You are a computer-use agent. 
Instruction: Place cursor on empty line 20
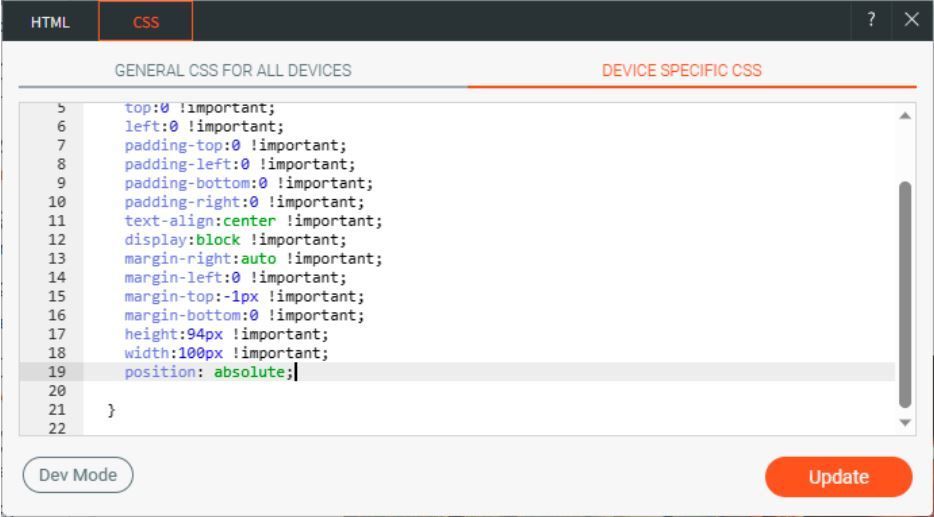488,391
